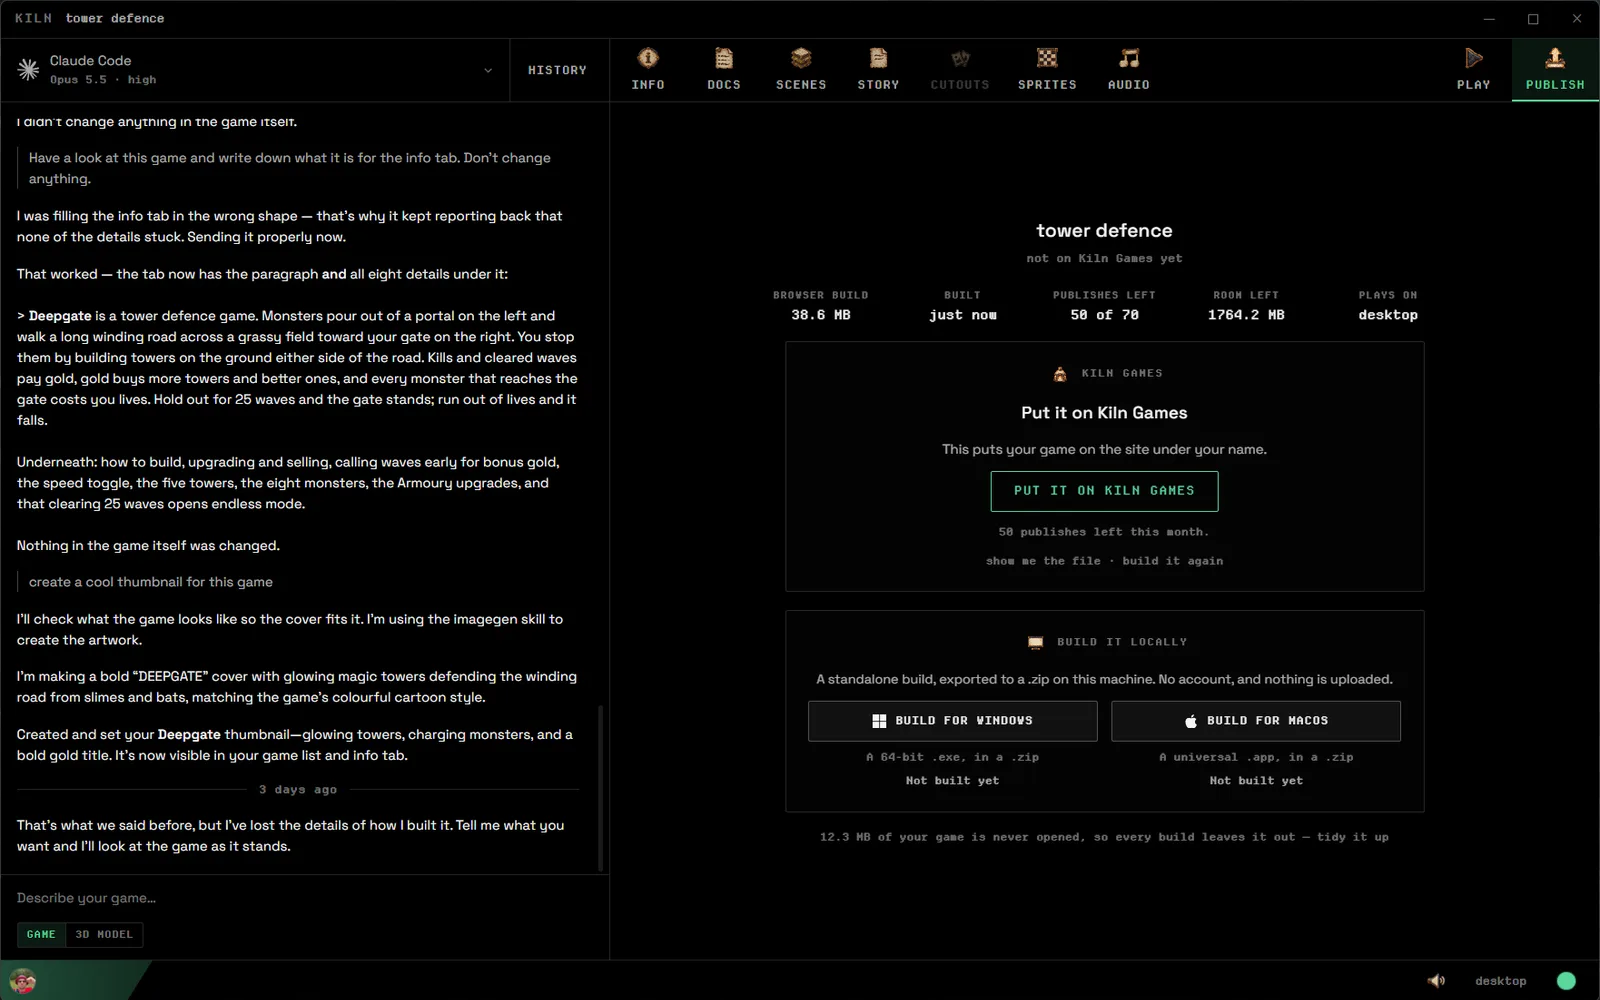The height and width of the screenshot is (1000, 1600).
Task: Open the Story scroll icon
Action: 878,58
